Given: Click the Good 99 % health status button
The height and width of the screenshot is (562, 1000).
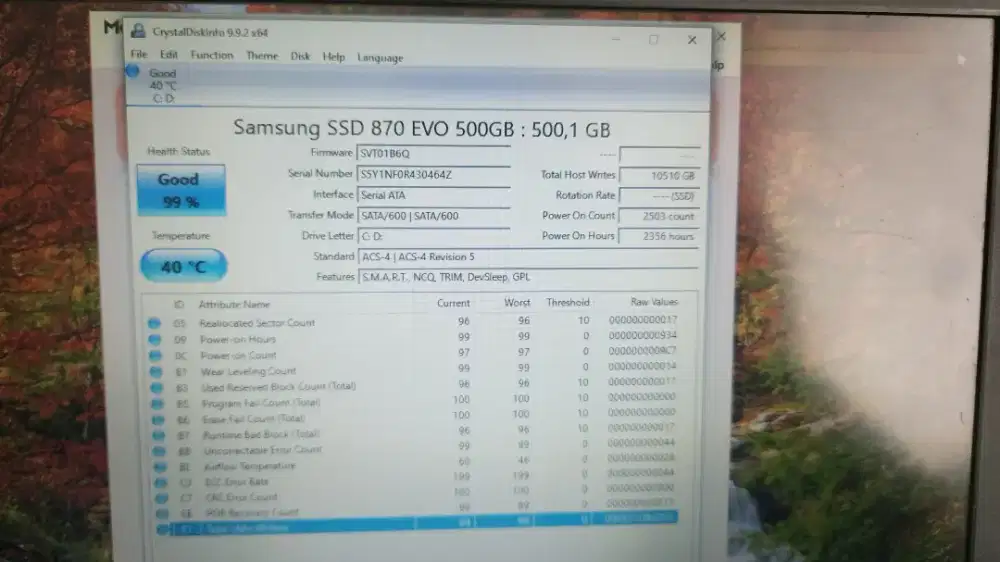Looking at the screenshot, I should [x=180, y=190].
